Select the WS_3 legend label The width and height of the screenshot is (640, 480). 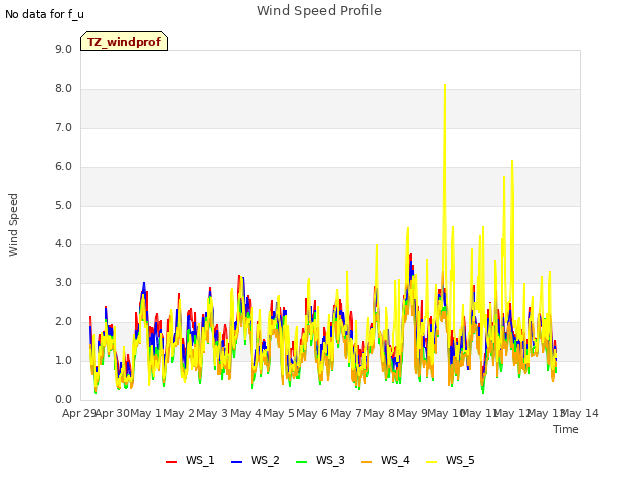(x=330, y=460)
